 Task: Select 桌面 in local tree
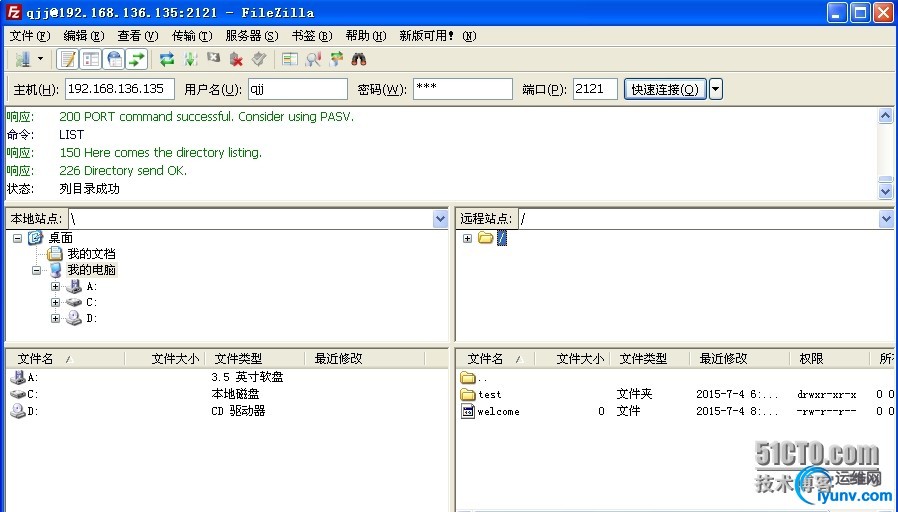60,238
